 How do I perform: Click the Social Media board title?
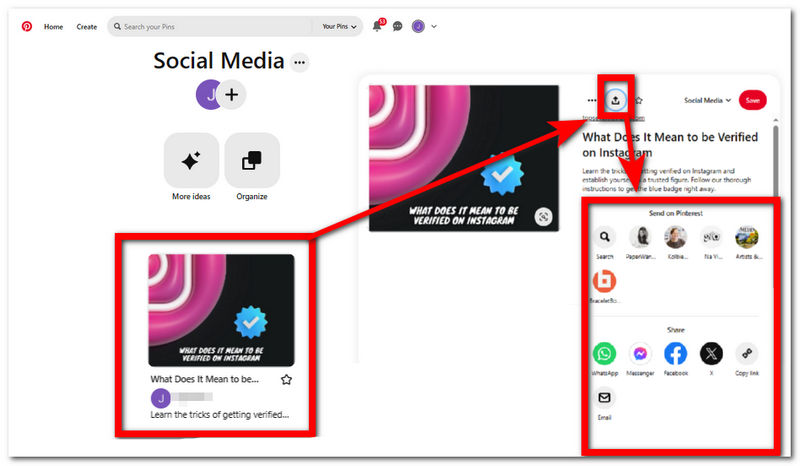pos(219,61)
